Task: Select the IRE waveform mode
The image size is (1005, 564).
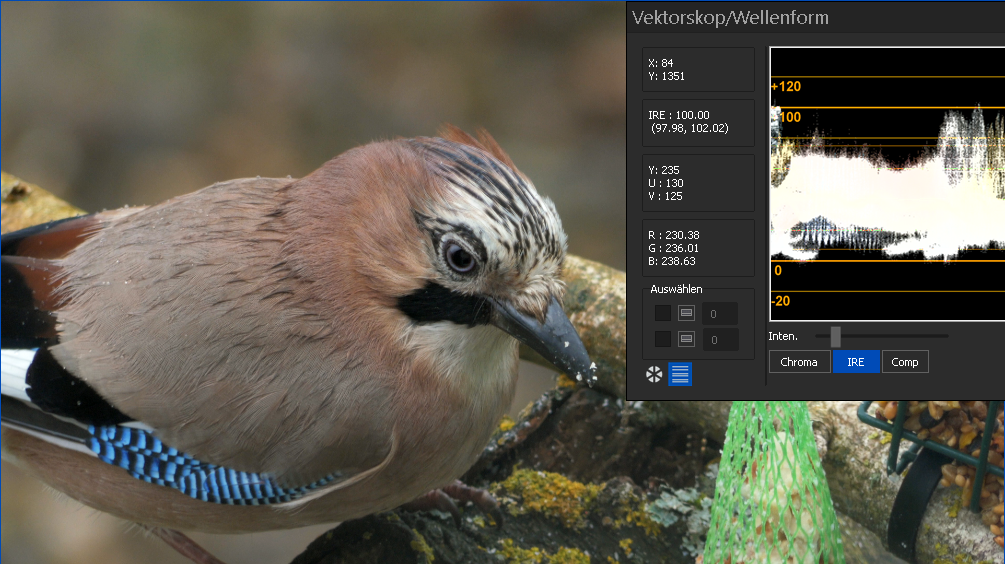Action: 856,362
